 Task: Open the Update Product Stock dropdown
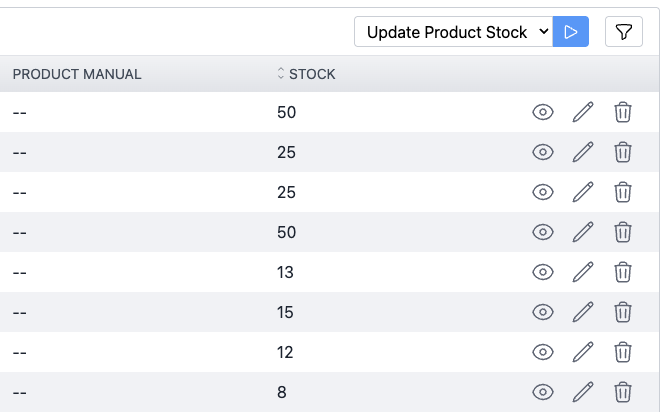point(454,32)
